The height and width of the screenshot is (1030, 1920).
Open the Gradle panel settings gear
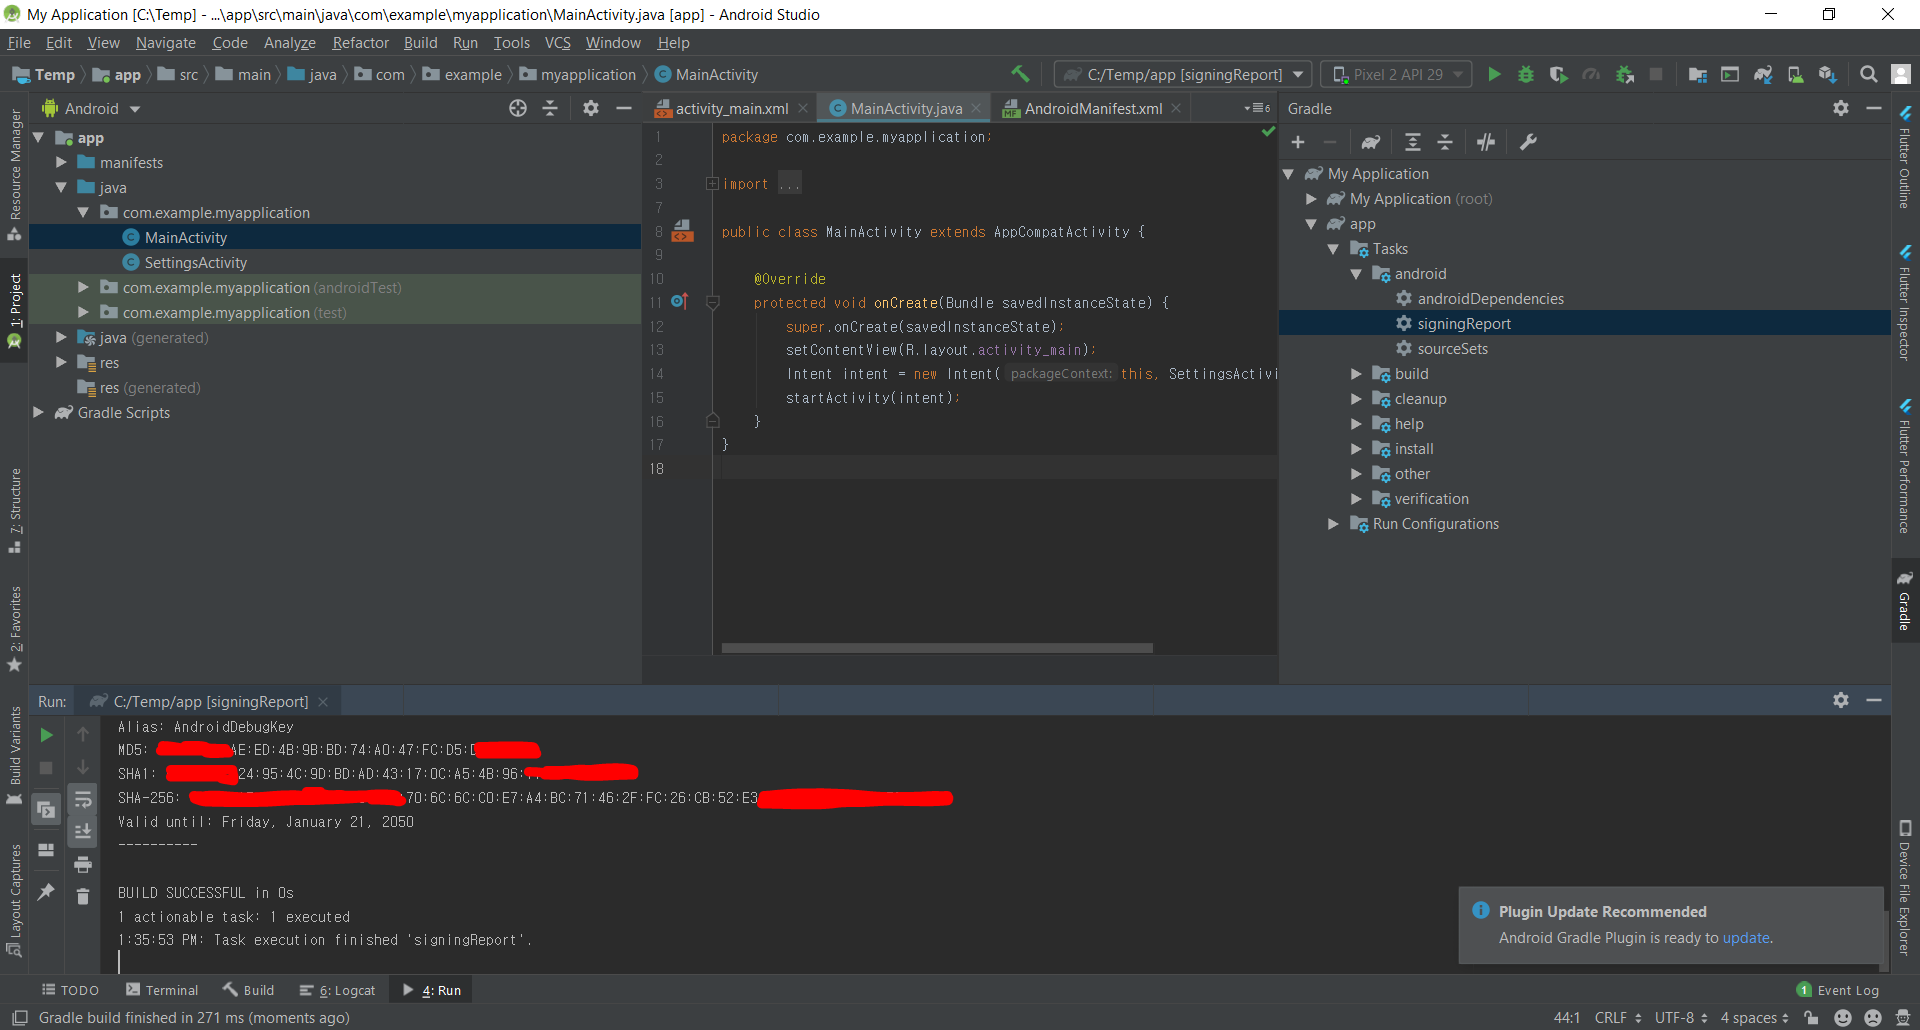click(x=1841, y=108)
